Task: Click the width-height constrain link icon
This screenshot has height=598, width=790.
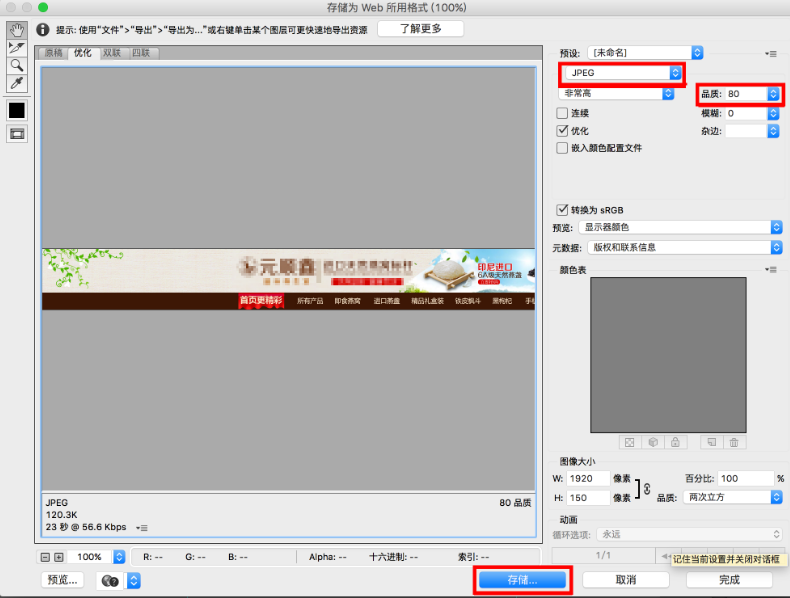Action: click(646, 488)
